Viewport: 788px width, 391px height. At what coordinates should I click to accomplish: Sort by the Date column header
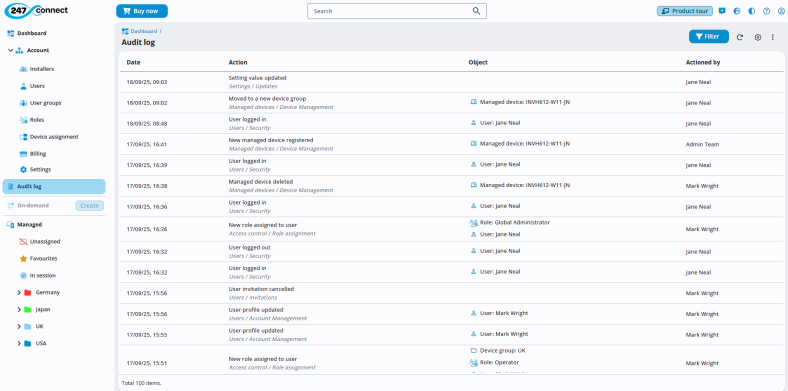[x=133, y=62]
